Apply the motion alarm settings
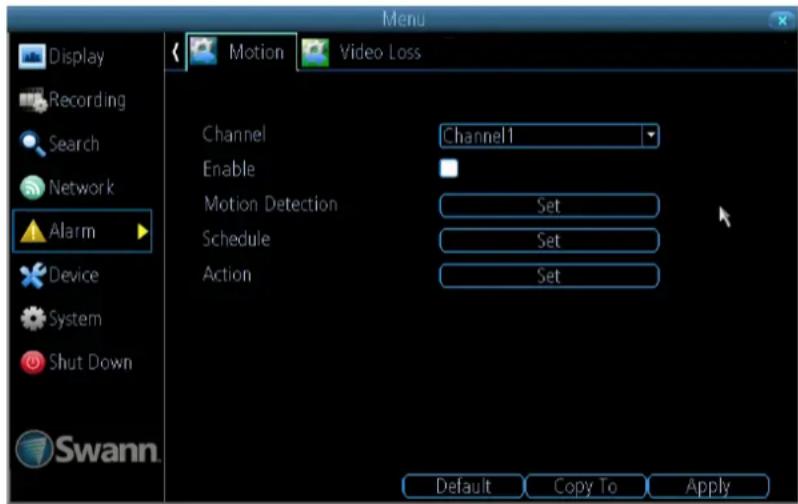The height and width of the screenshot is (504, 798). (708, 486)
